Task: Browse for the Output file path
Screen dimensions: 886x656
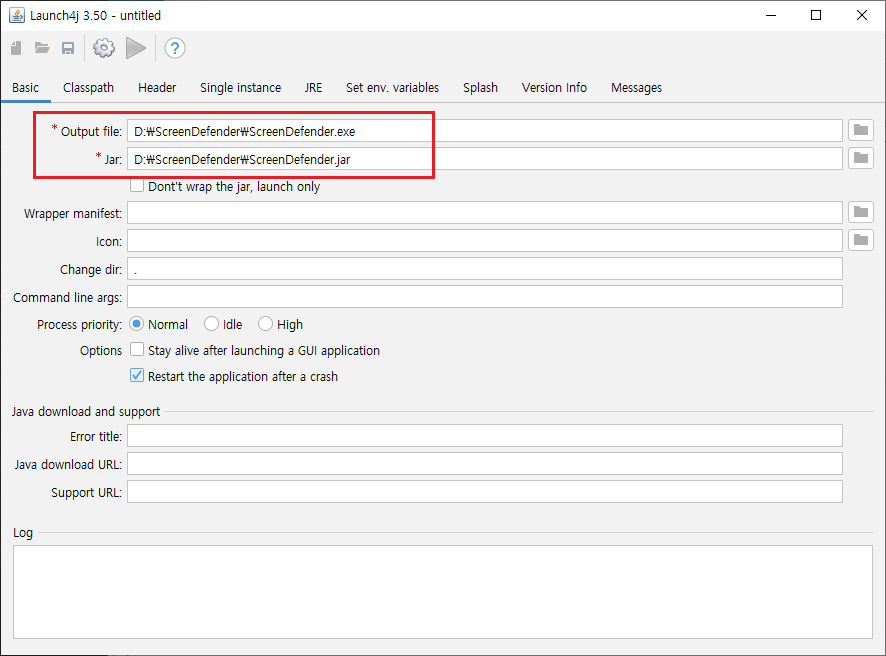Action: [x=861, y=131]
